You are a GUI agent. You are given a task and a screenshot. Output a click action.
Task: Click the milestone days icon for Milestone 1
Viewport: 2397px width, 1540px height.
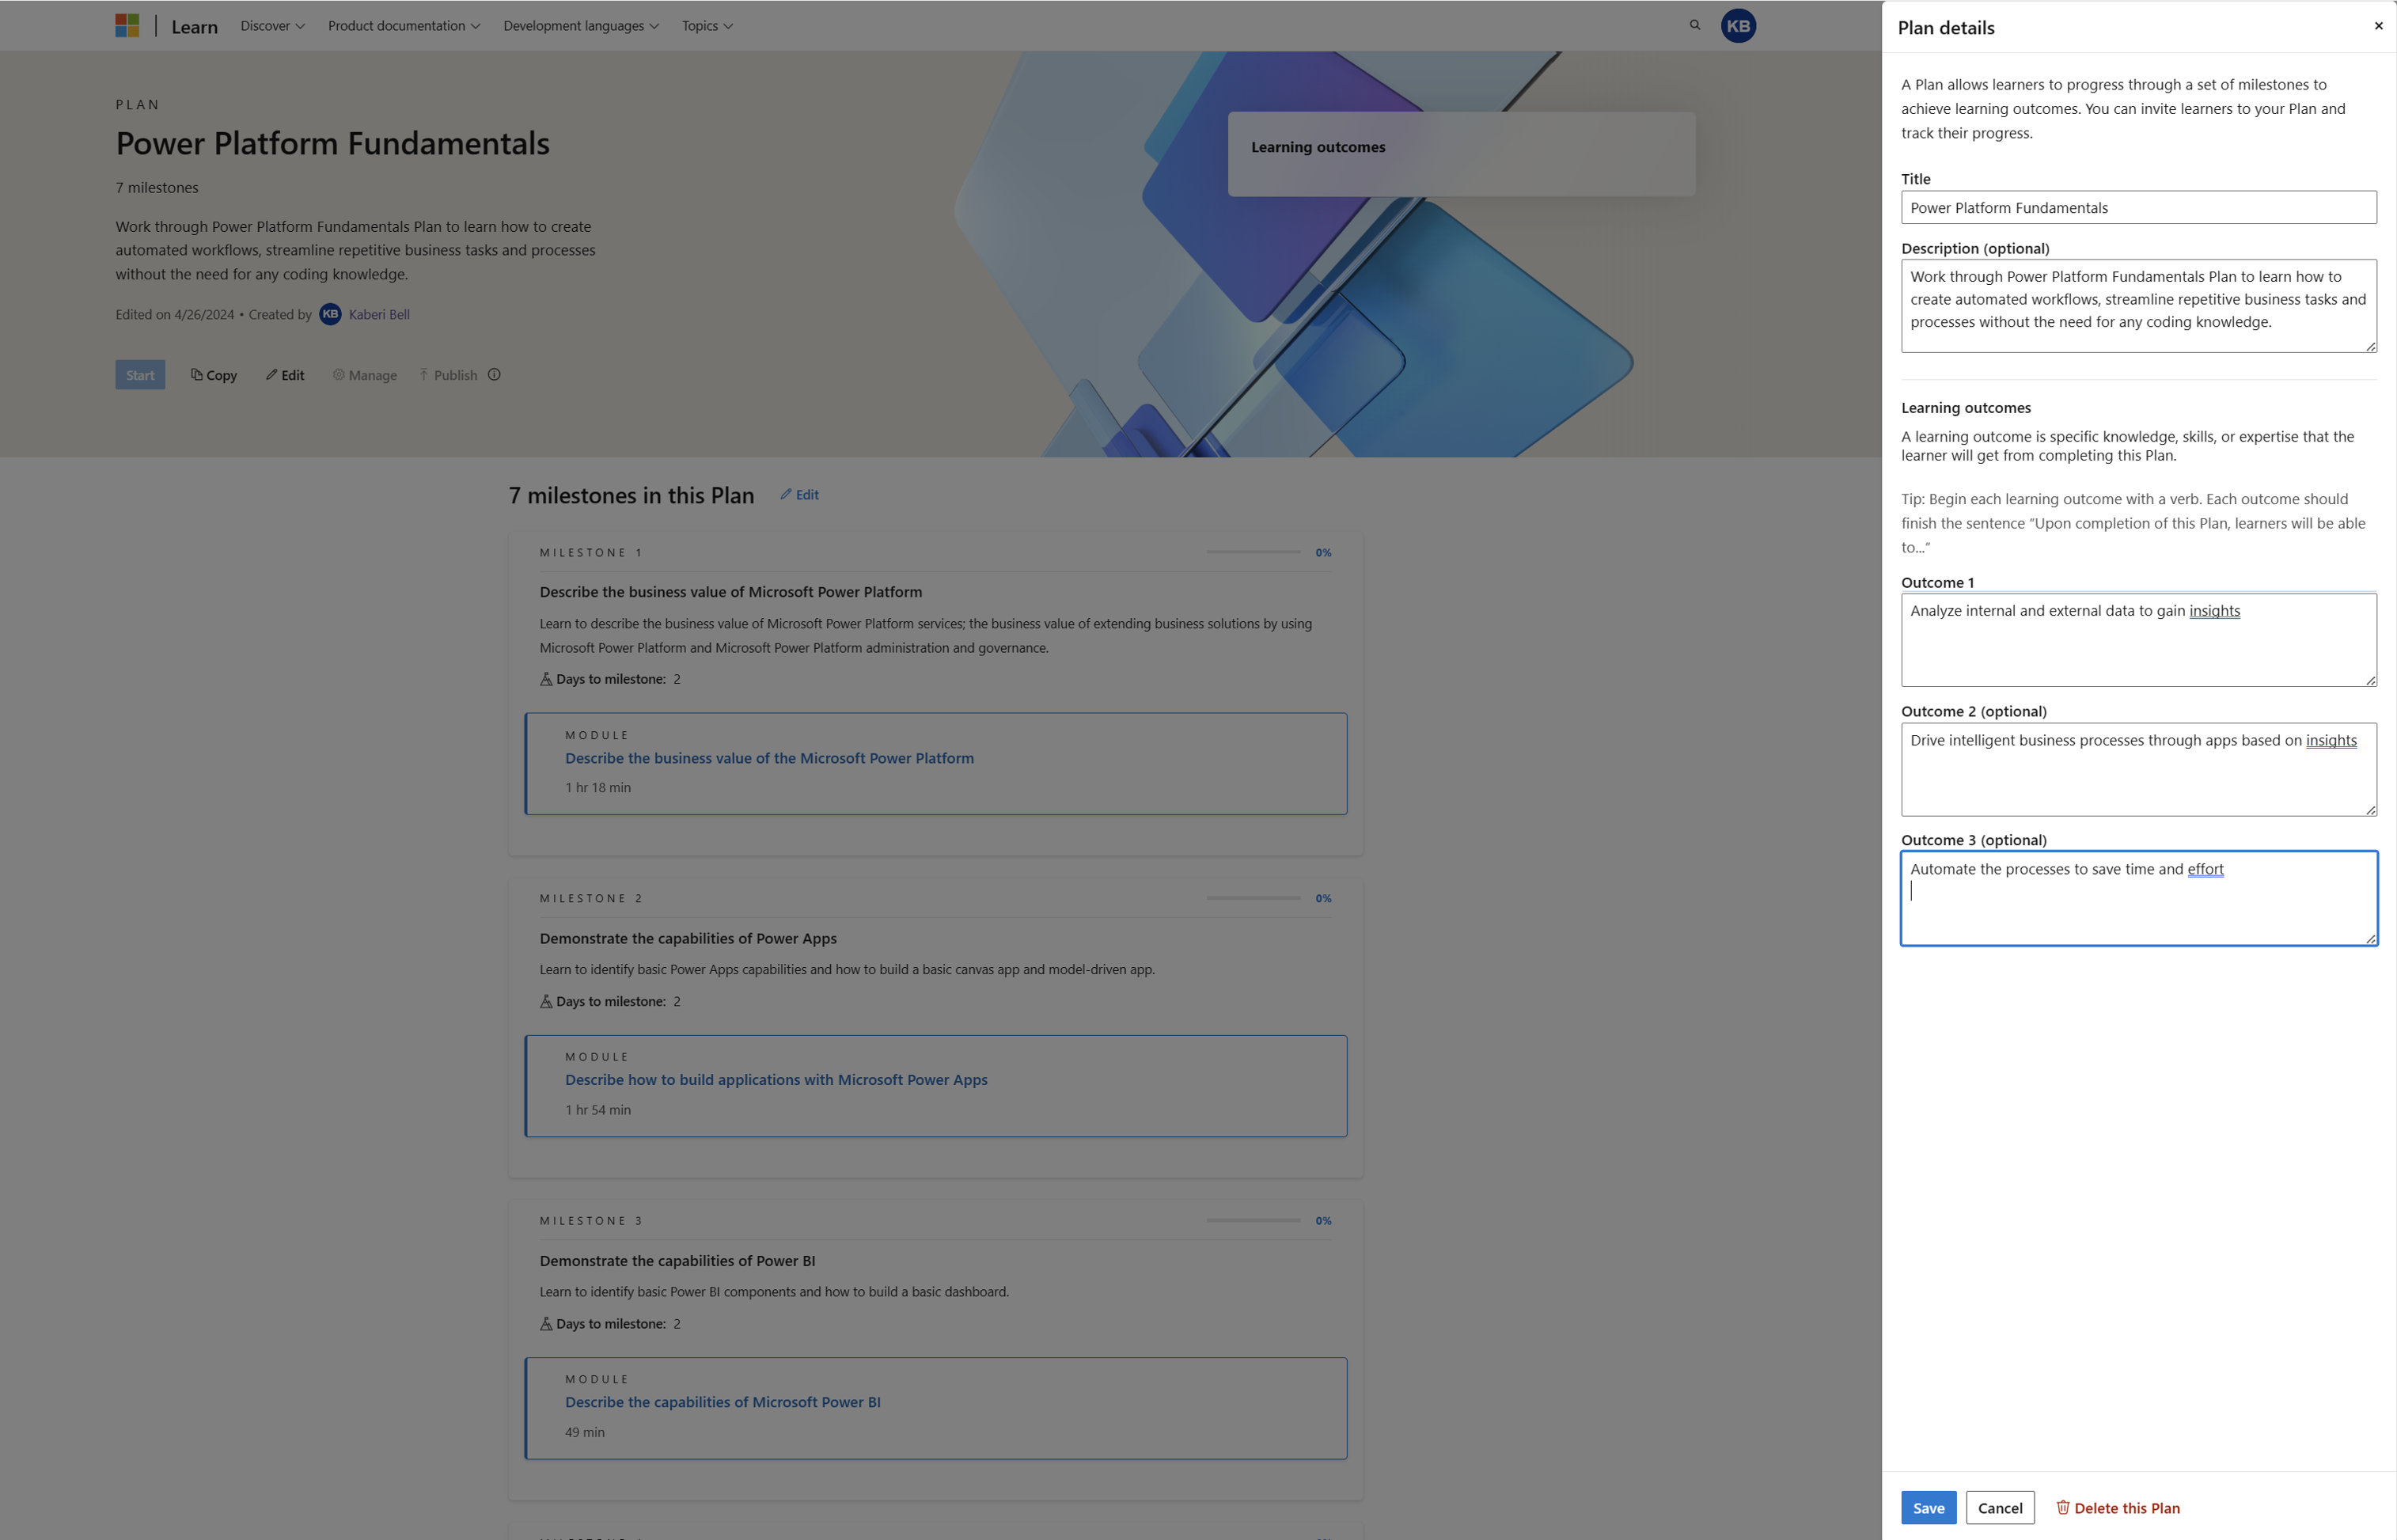(x=545, y=678)
